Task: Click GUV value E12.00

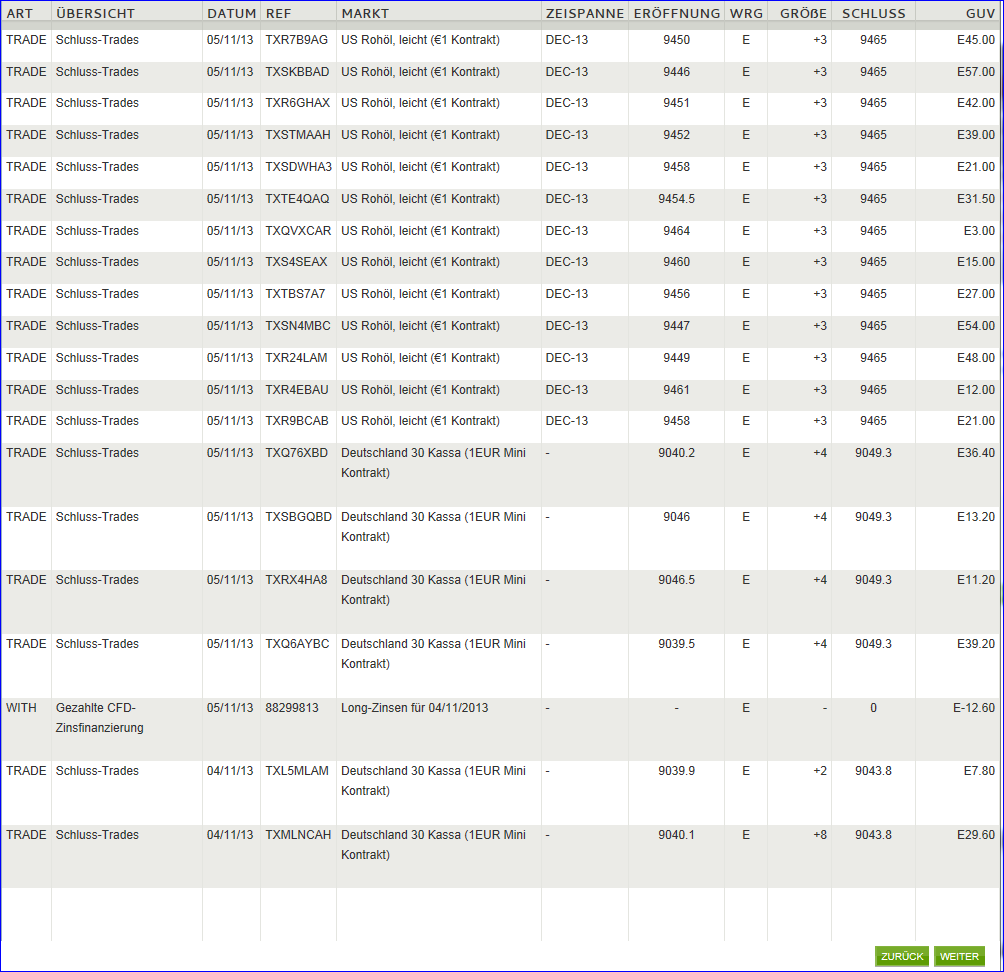Action: point(976,390)
